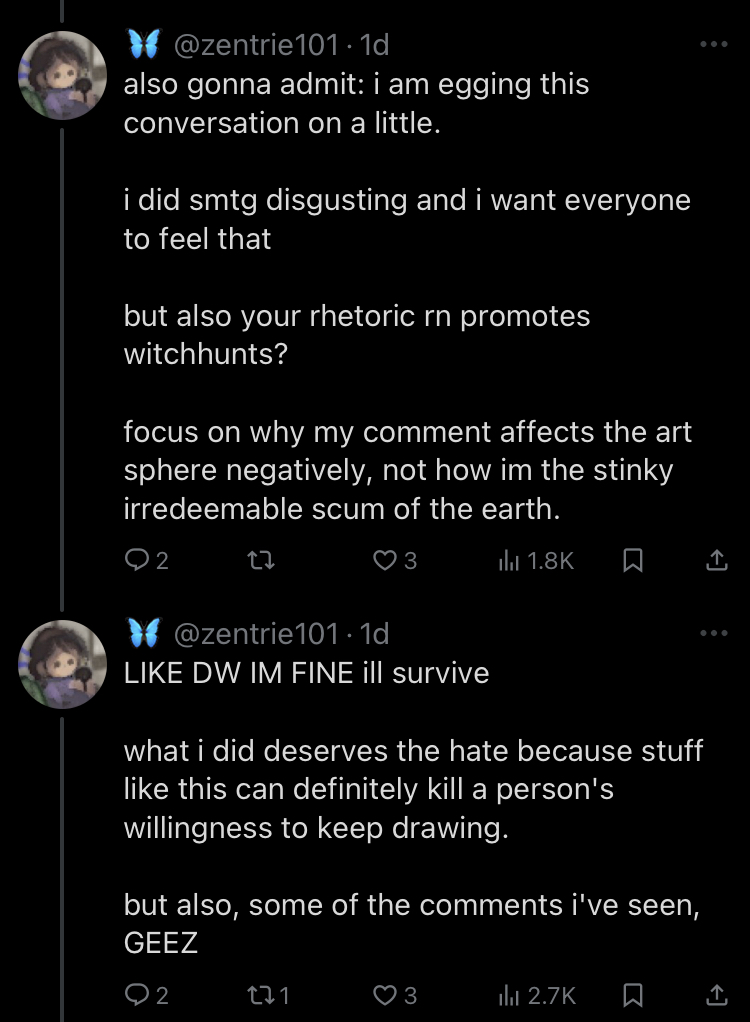Image resolution: width=750 pixels, height=1022 pixels.
Task: Like the first tweet with 3 likes
Action: pyautogui.click(x=395, y=561)
